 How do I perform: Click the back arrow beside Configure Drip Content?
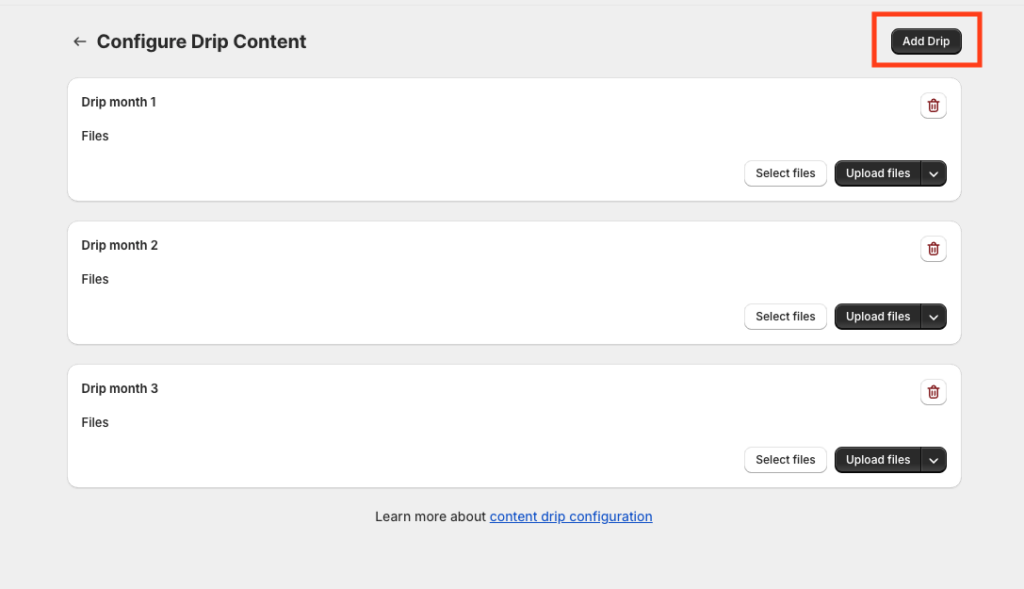pyautogui.click(x=80, y=42)
